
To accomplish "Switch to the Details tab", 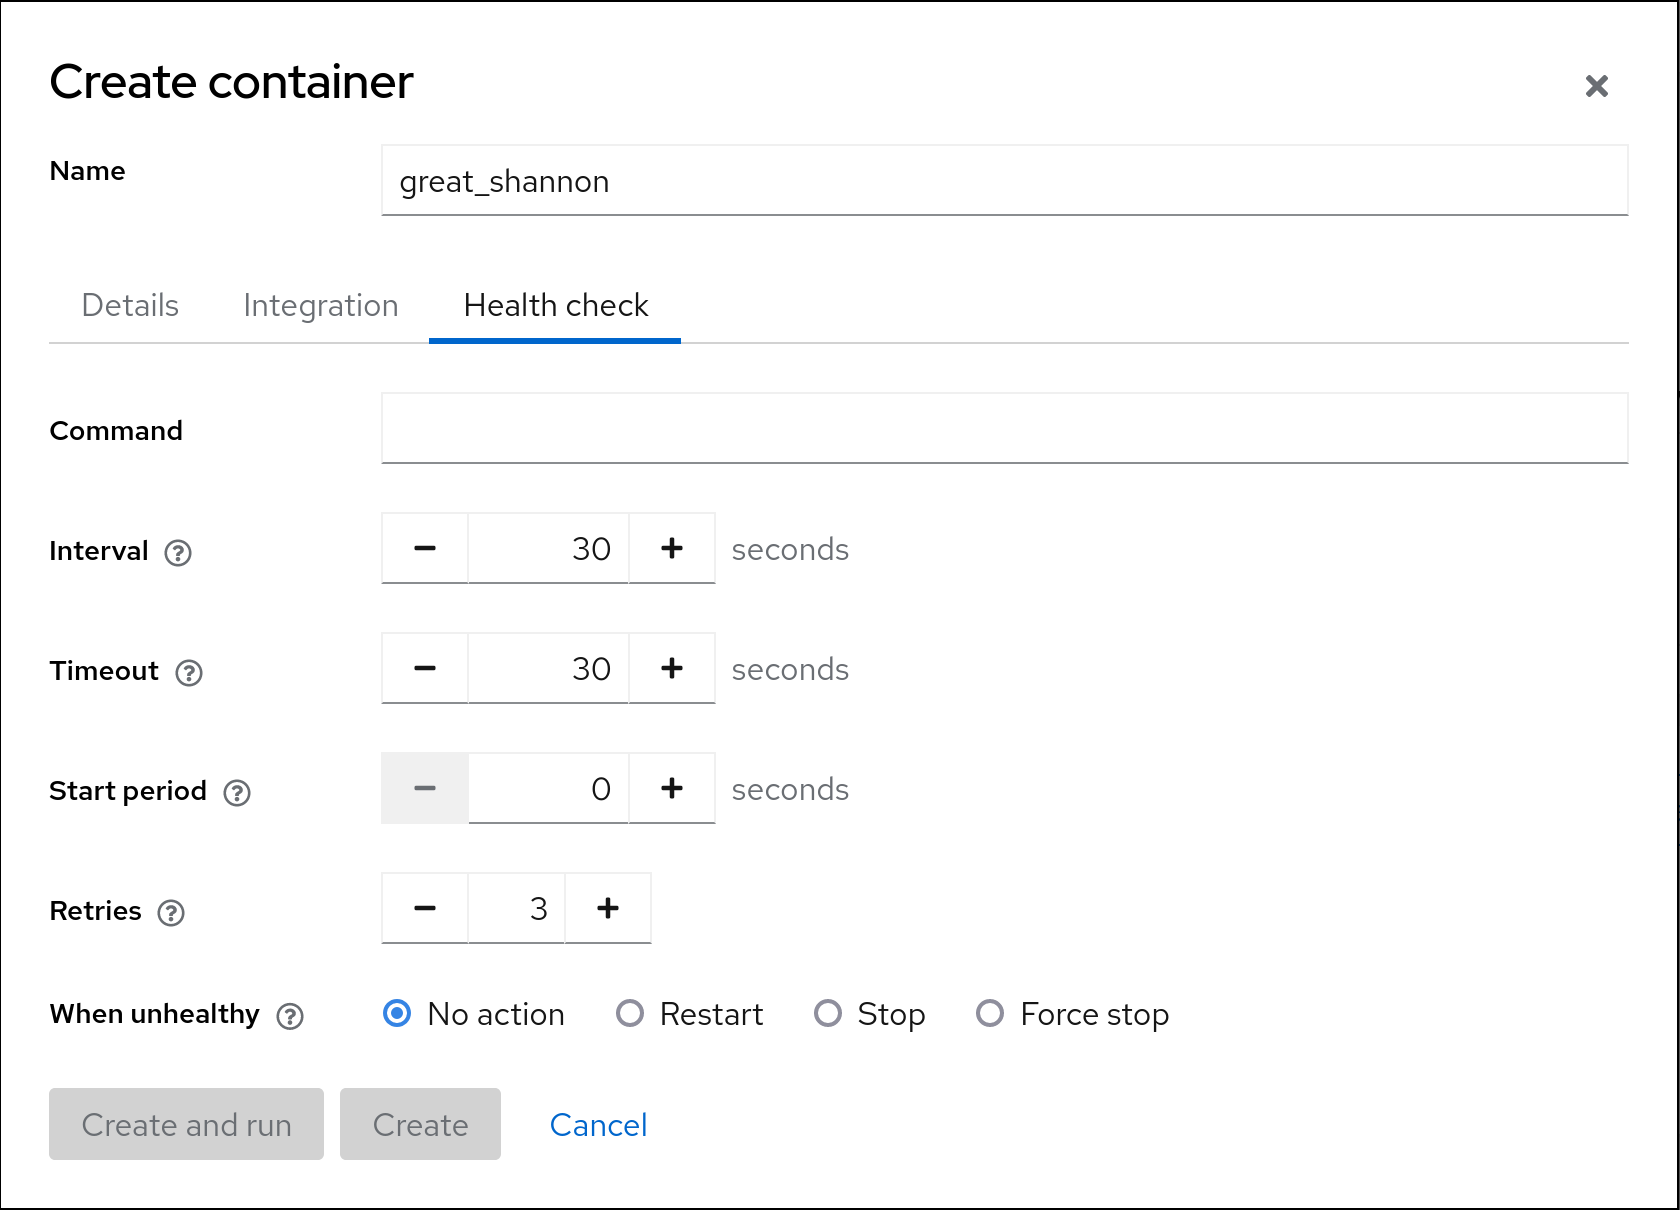I will (x=130, y=305).
